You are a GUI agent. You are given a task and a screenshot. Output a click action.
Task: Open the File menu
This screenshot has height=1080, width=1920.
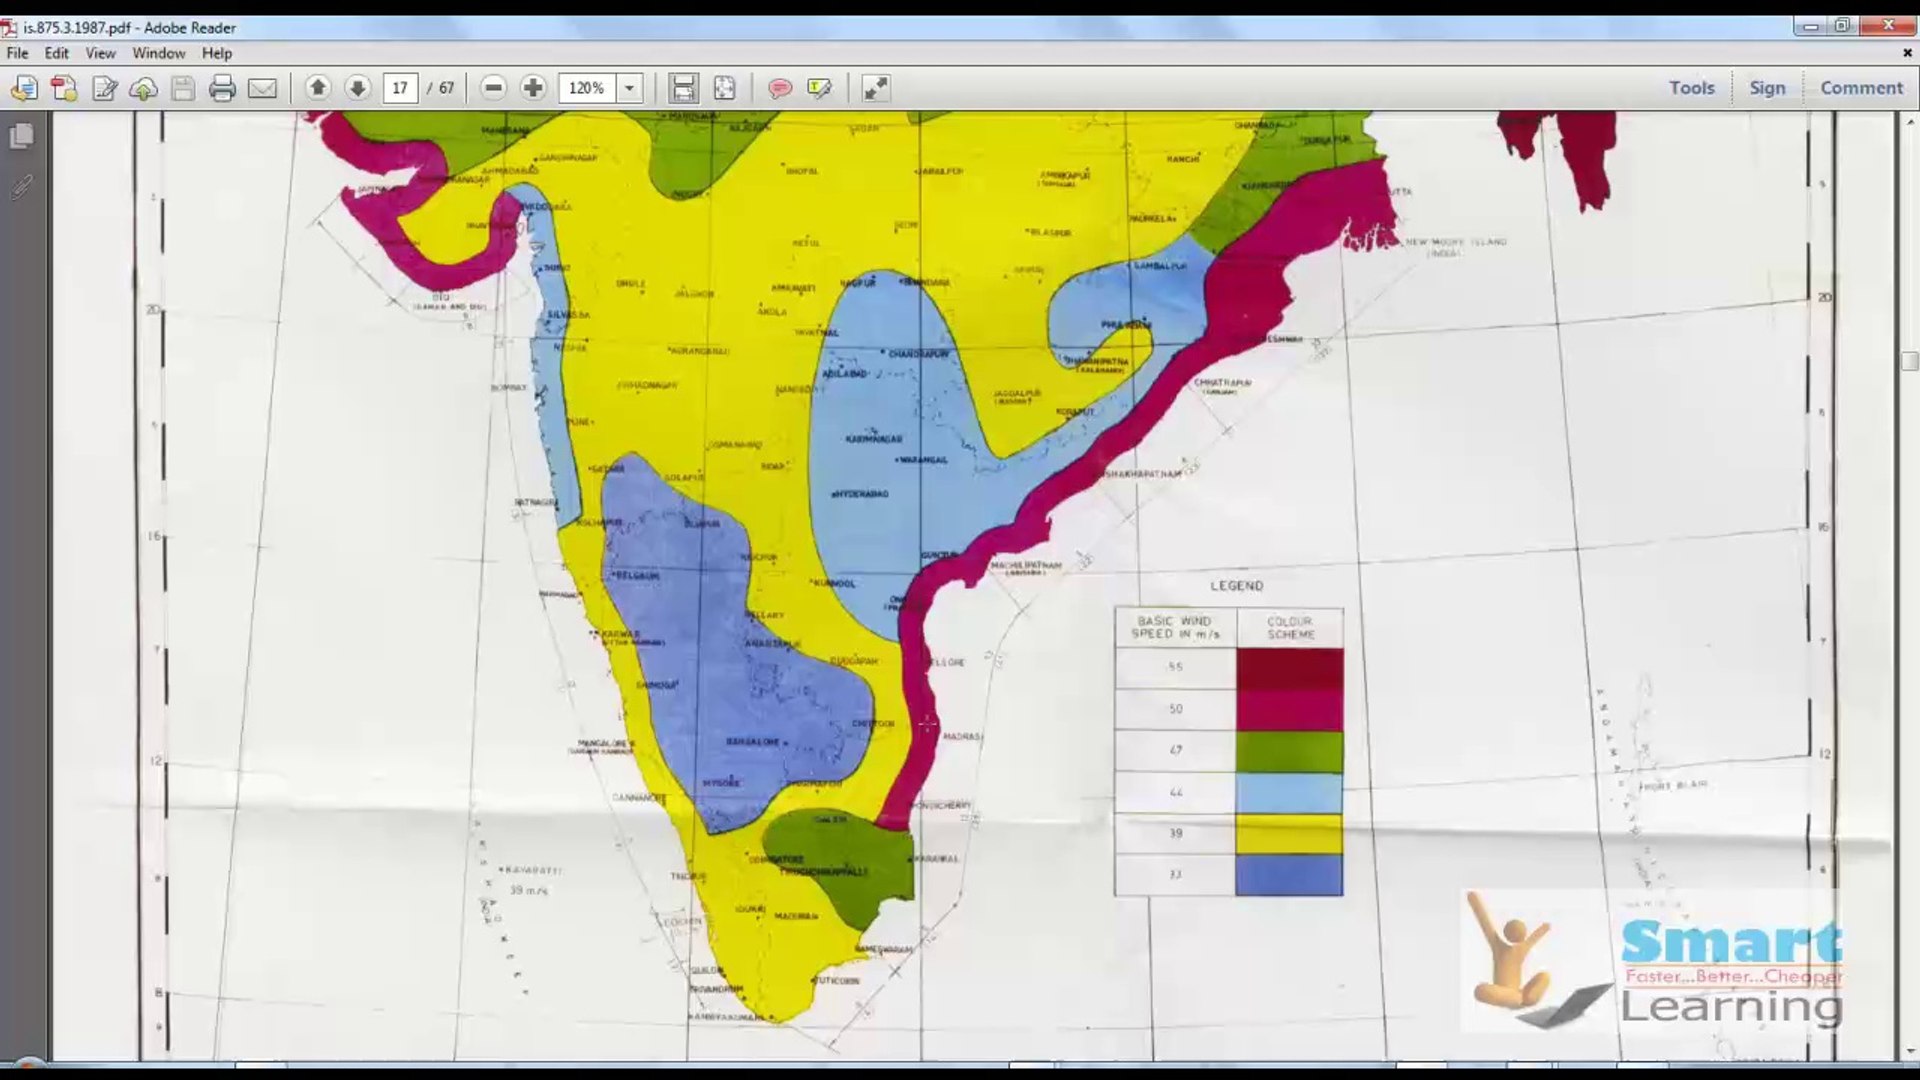point(17,53)
